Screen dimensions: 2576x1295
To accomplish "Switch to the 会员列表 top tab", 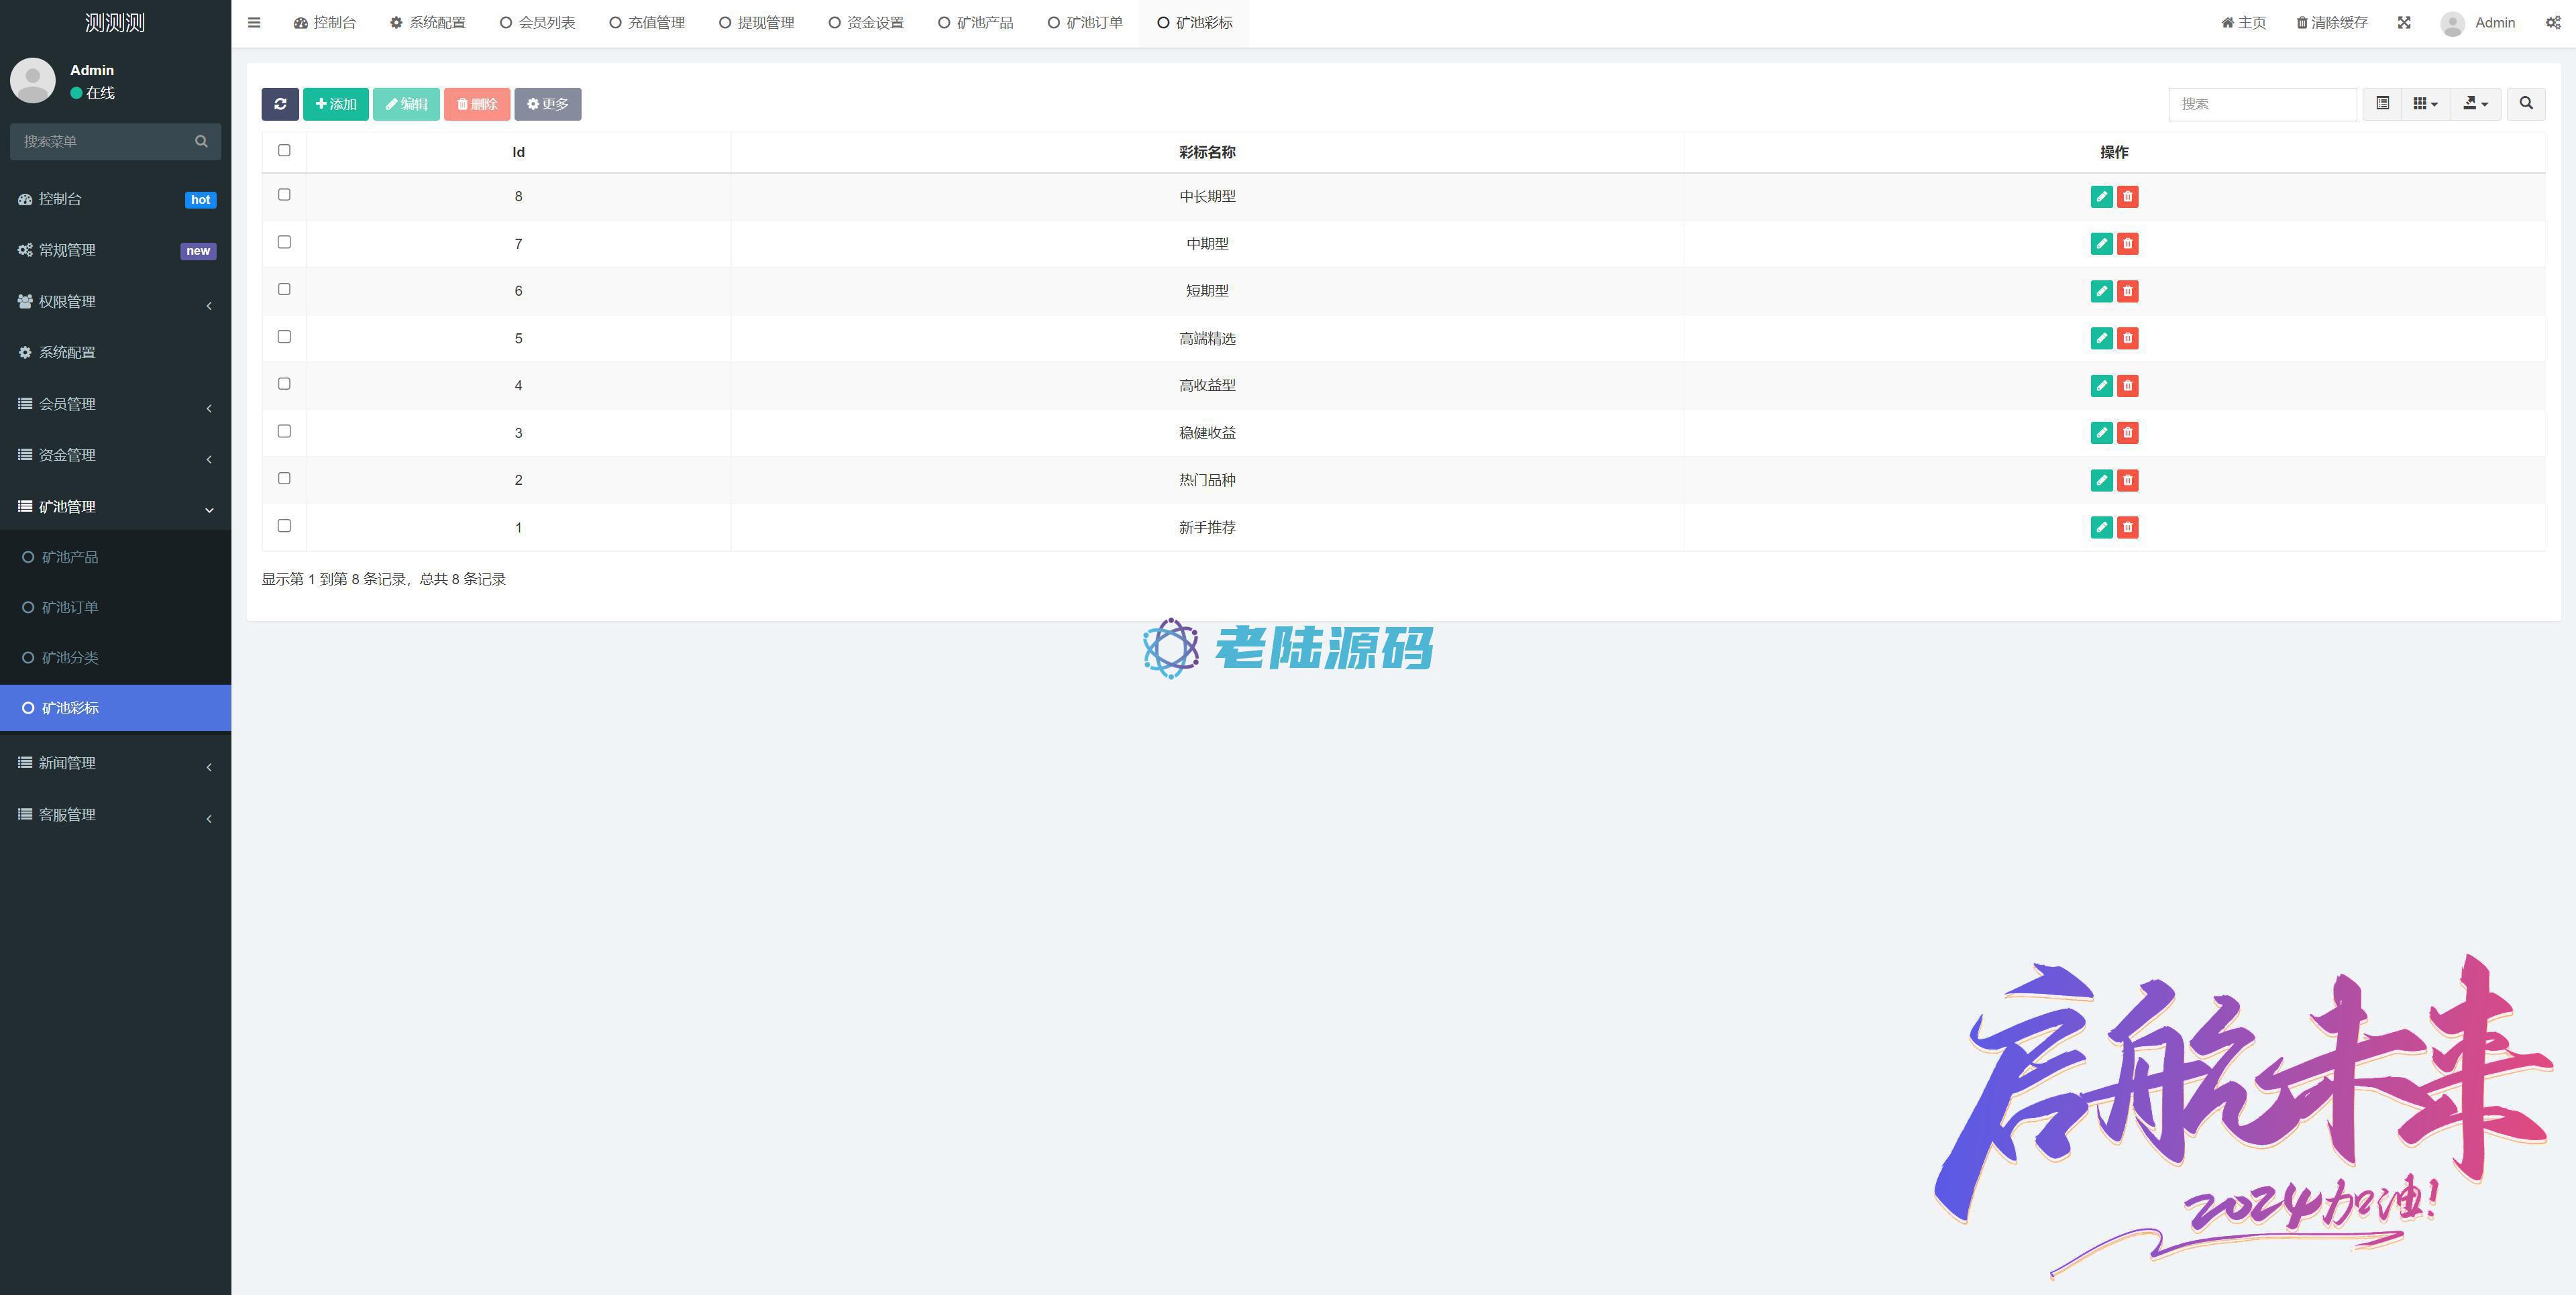I will [538, 22].
